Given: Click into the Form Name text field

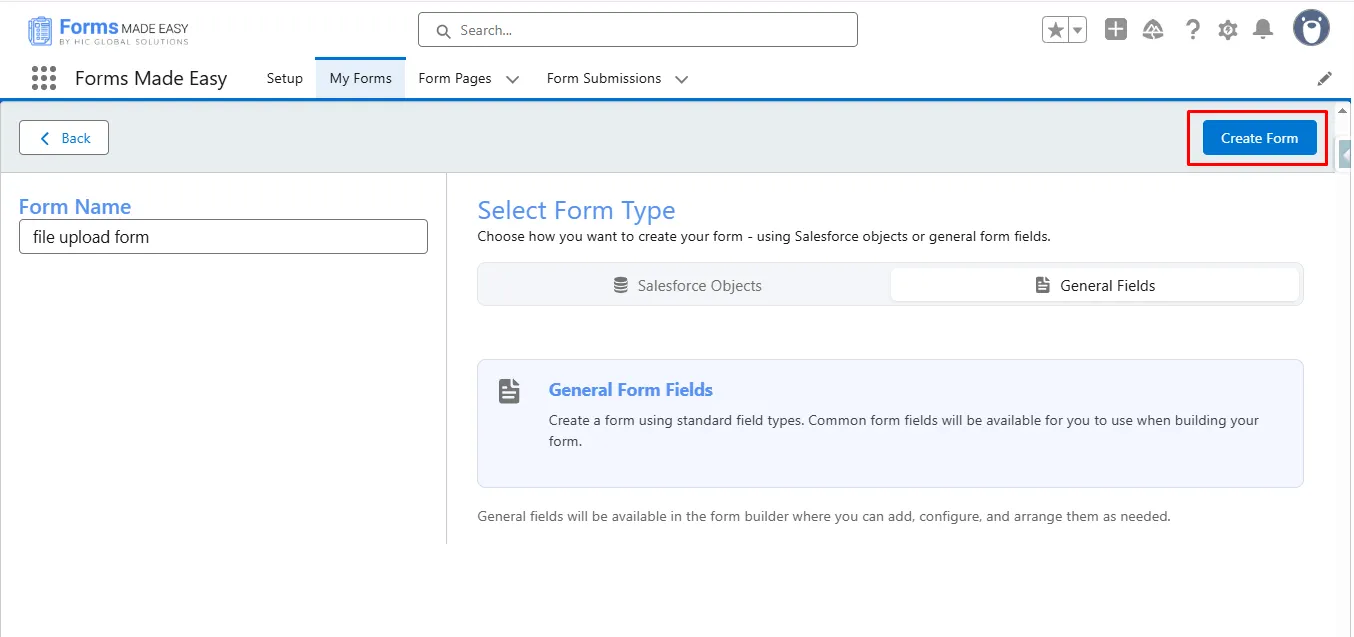Looking at the screenshot, I should pos(223,237).
